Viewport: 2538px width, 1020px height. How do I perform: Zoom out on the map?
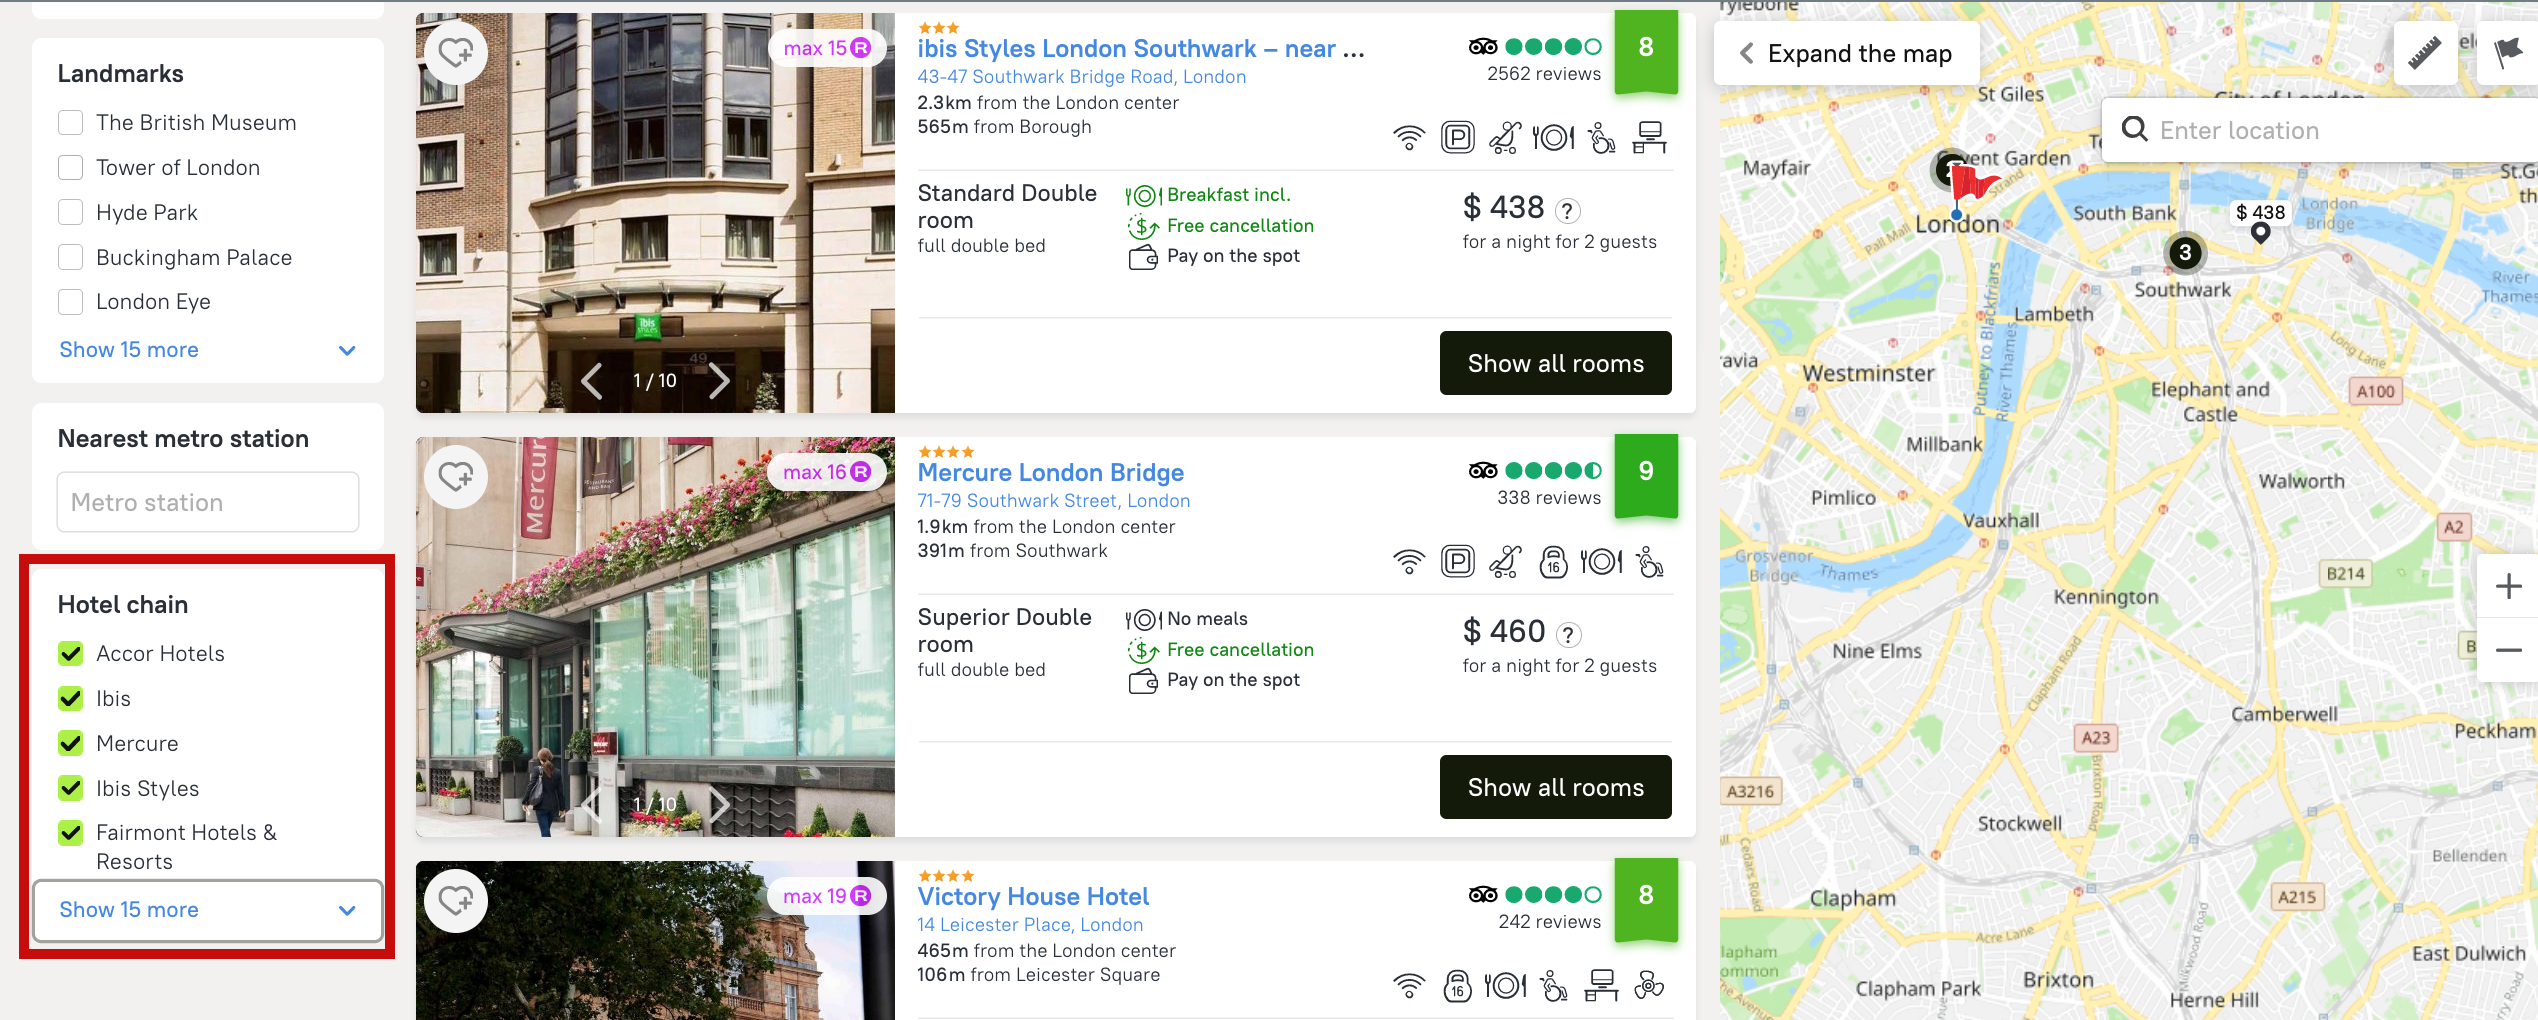pyautogui.click(x=2508, y=650)
